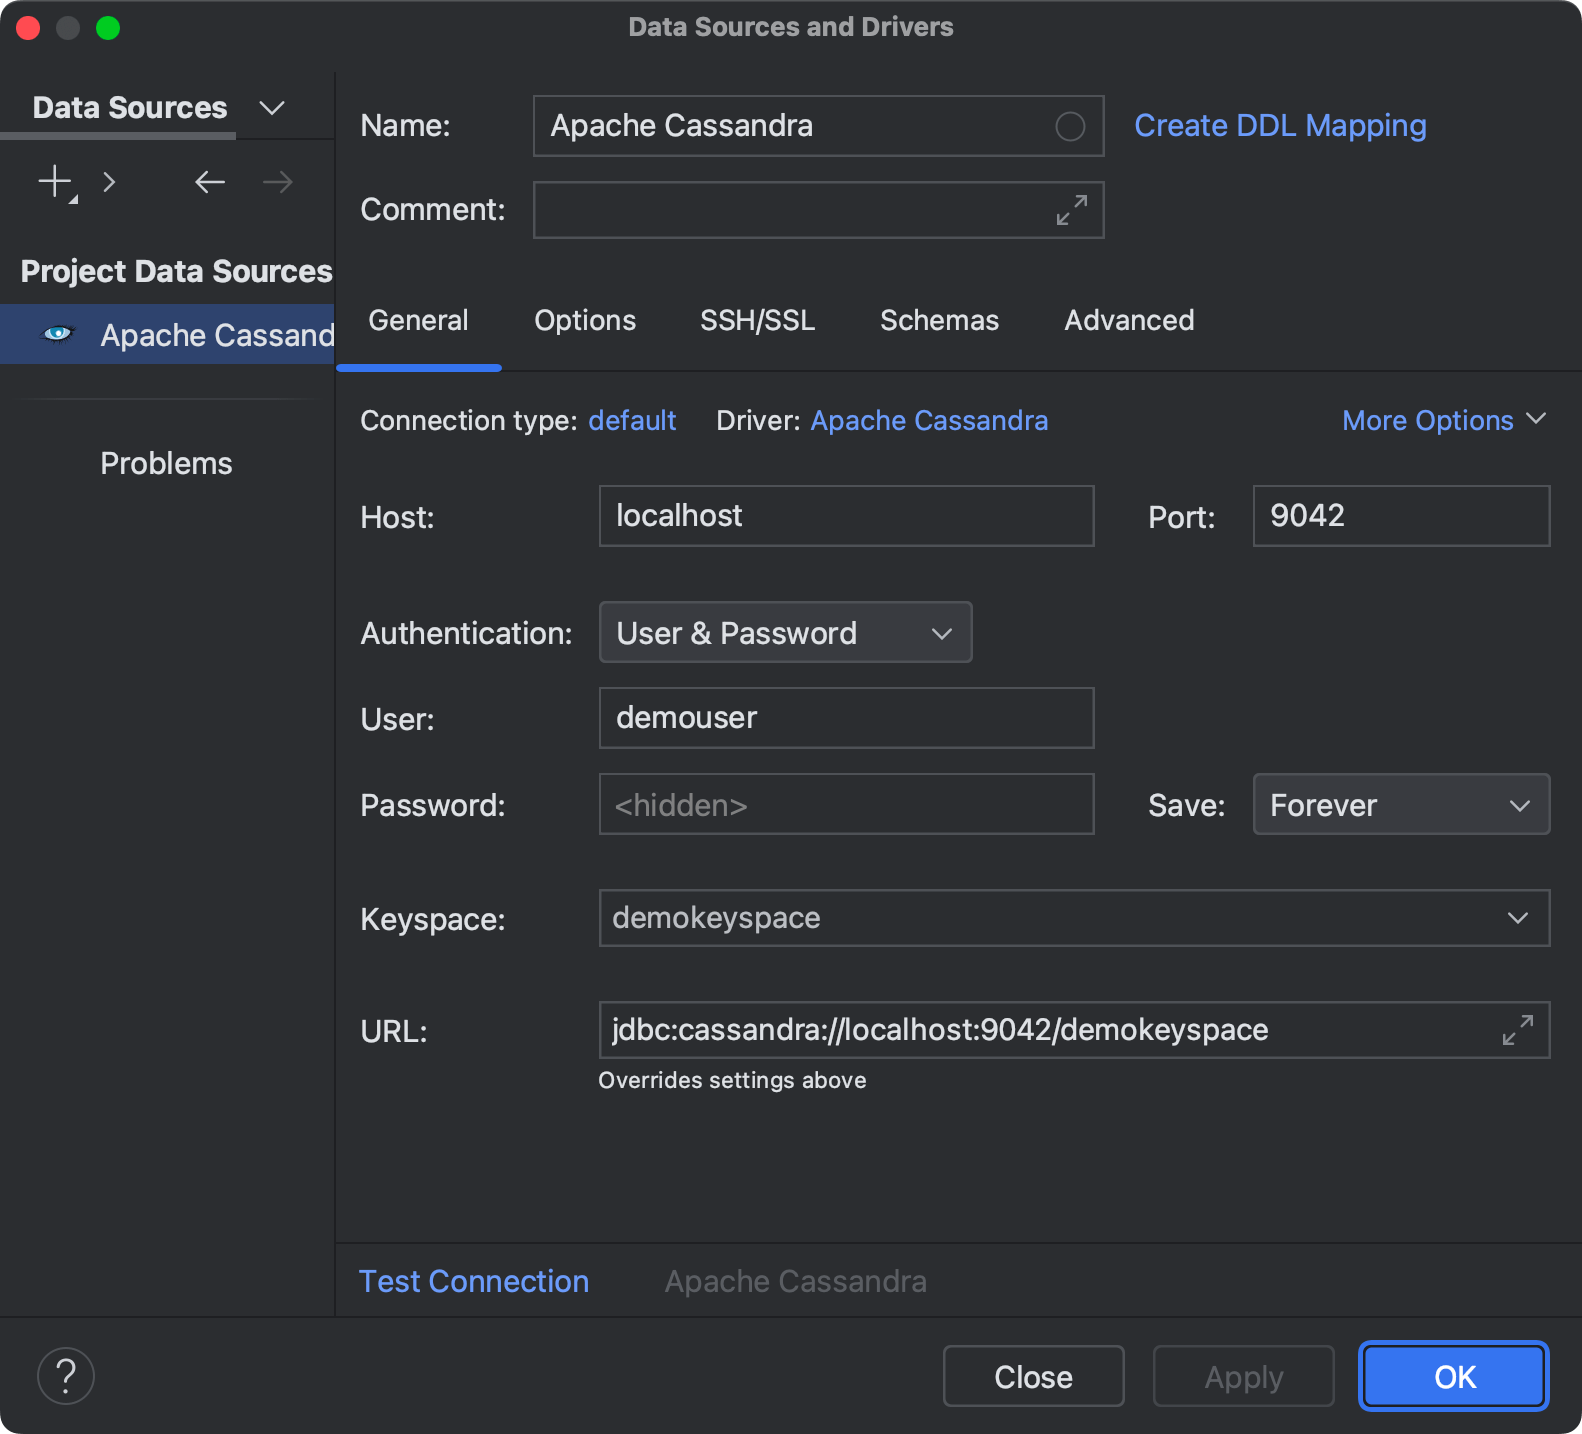The width and height of the screenshot is (1582, 1434).
Task: Click into the Host input field
Action: click(x=846, y=516)
